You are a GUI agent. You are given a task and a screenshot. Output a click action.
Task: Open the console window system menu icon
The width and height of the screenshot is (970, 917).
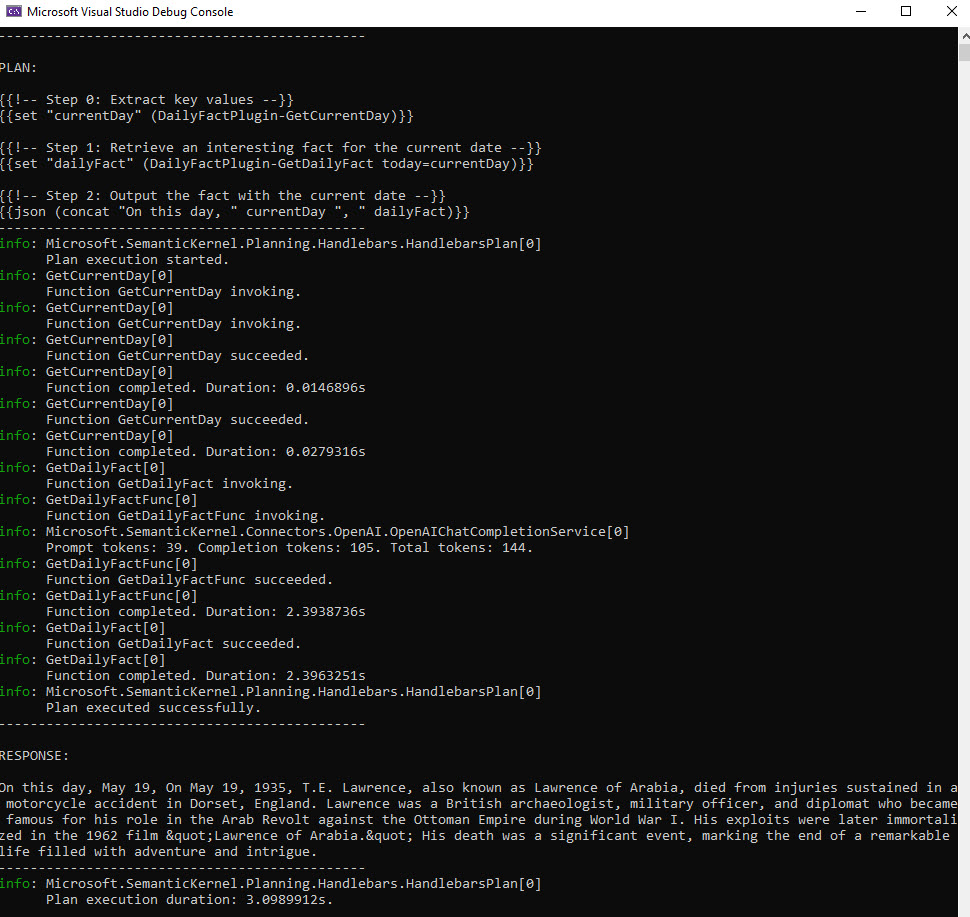point(14,12)
